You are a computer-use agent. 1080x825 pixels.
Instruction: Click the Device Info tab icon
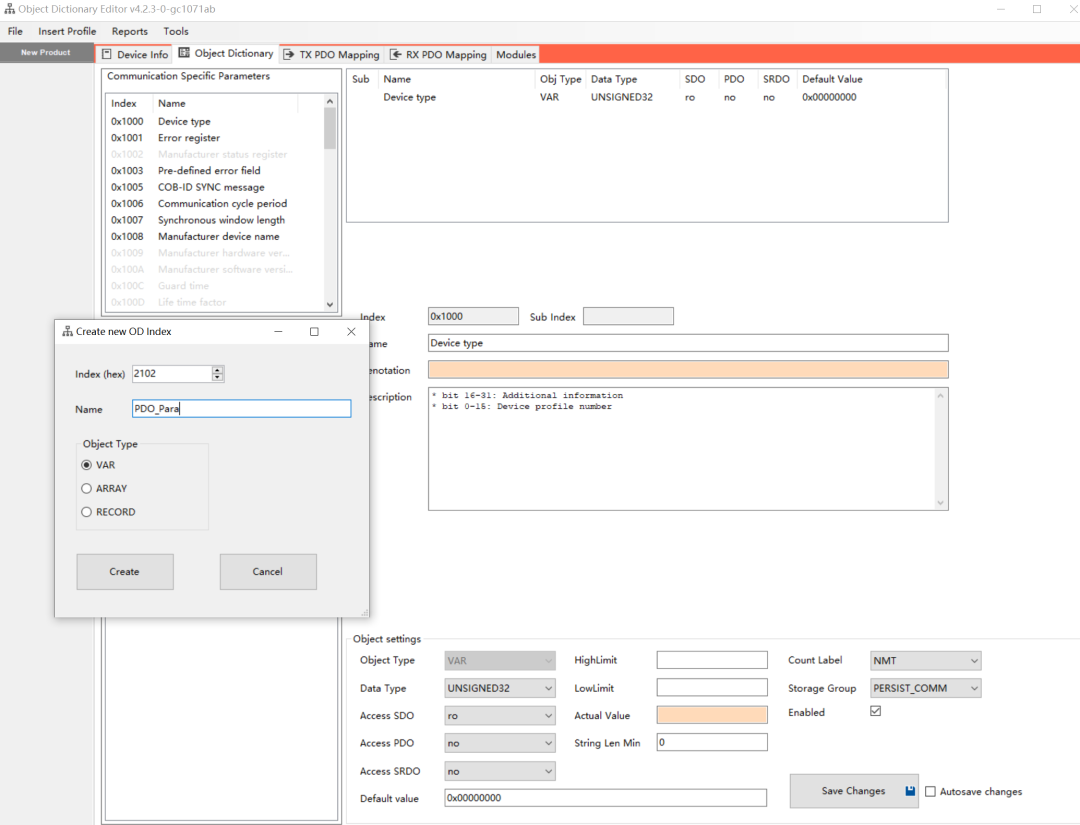pyautogui.click(x=106, y=54)
